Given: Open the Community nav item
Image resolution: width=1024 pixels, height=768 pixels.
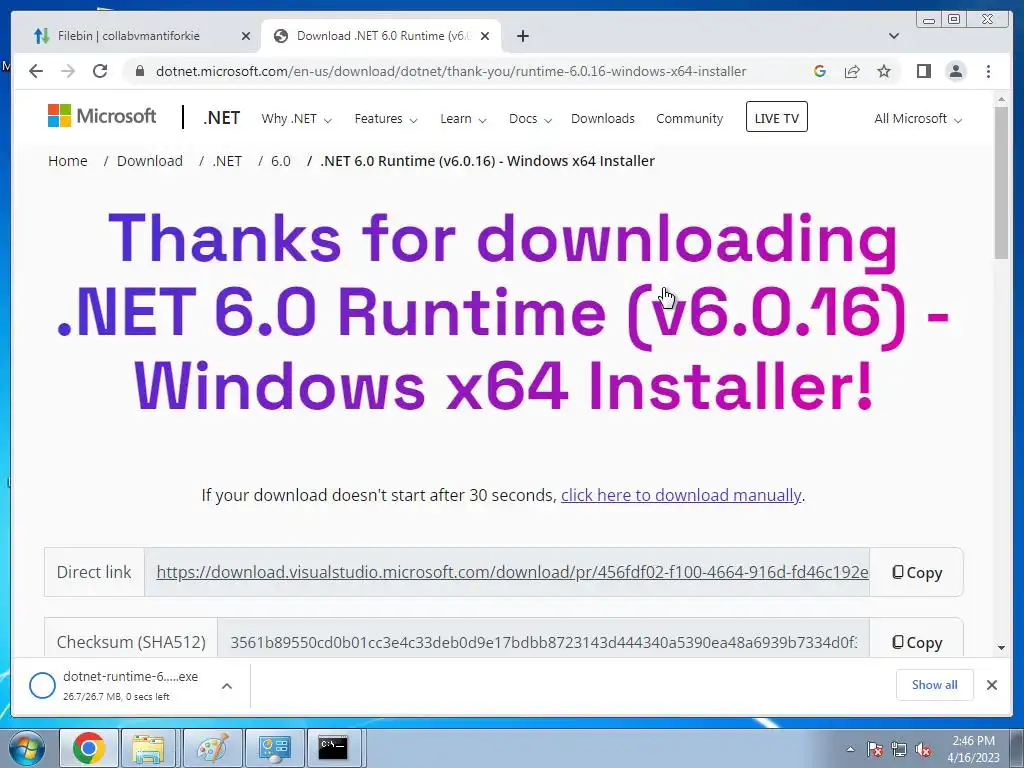Looking at the screenshot, I should 690,119.
